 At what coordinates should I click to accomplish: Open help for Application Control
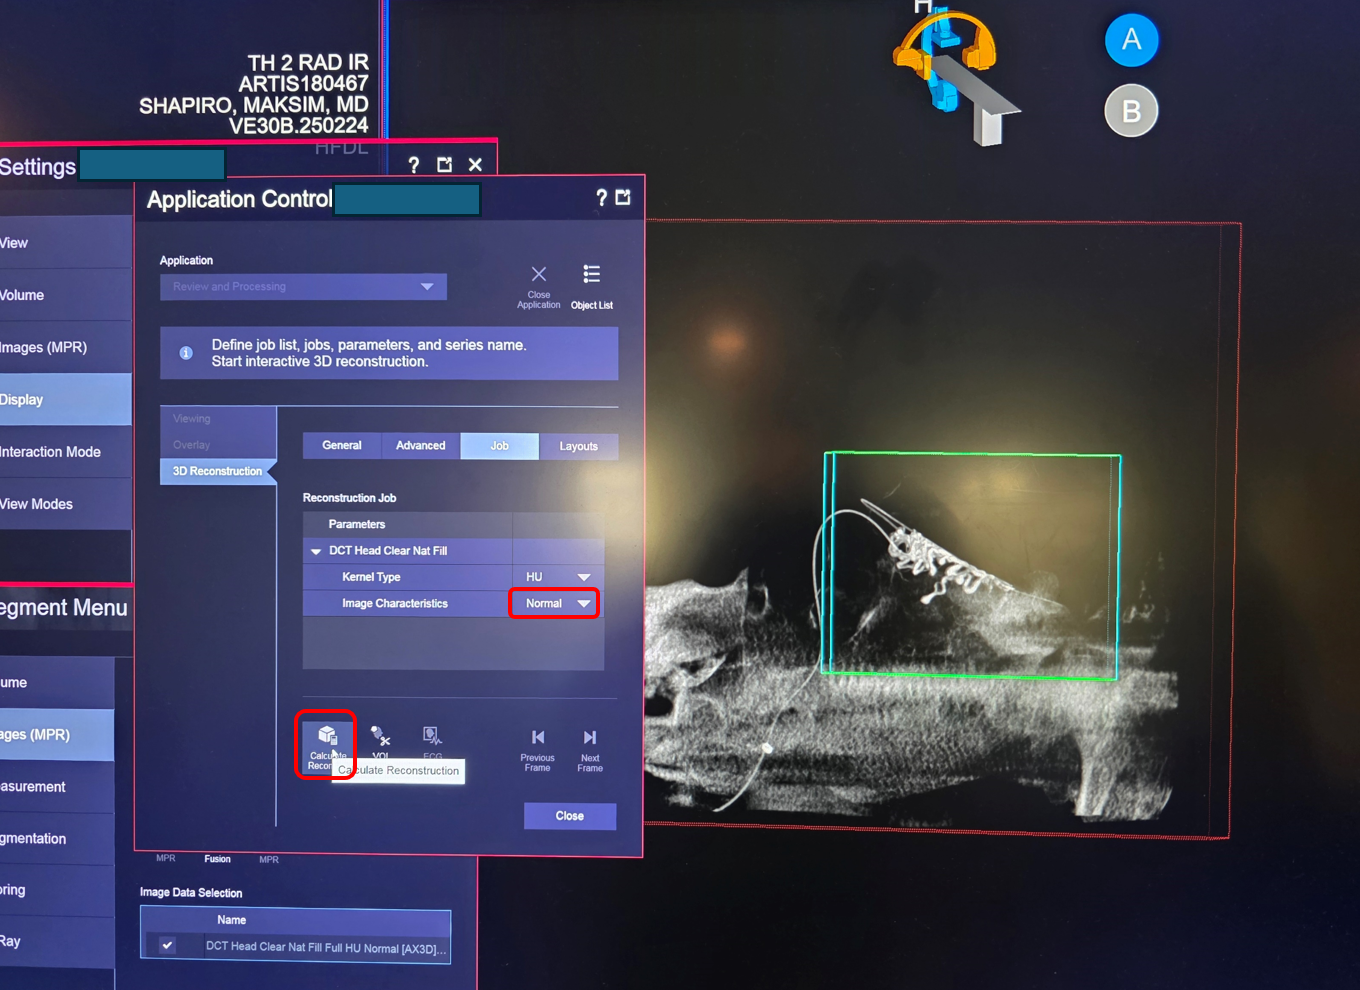[601, 198]
